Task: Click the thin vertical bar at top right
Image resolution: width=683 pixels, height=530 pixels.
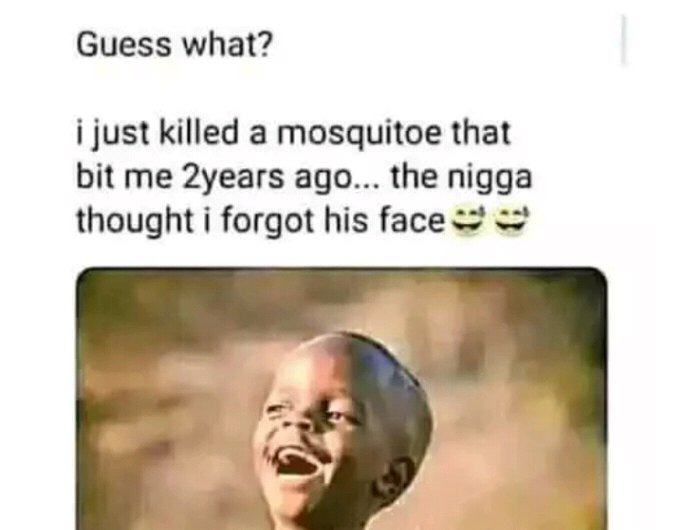Action: point(623,40)
